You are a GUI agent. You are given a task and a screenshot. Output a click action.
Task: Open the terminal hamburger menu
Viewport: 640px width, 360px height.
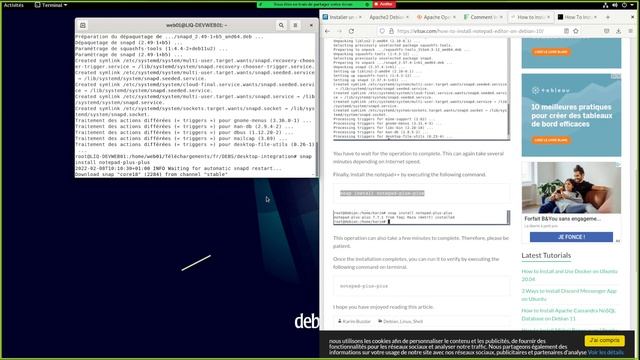[295, 25]
